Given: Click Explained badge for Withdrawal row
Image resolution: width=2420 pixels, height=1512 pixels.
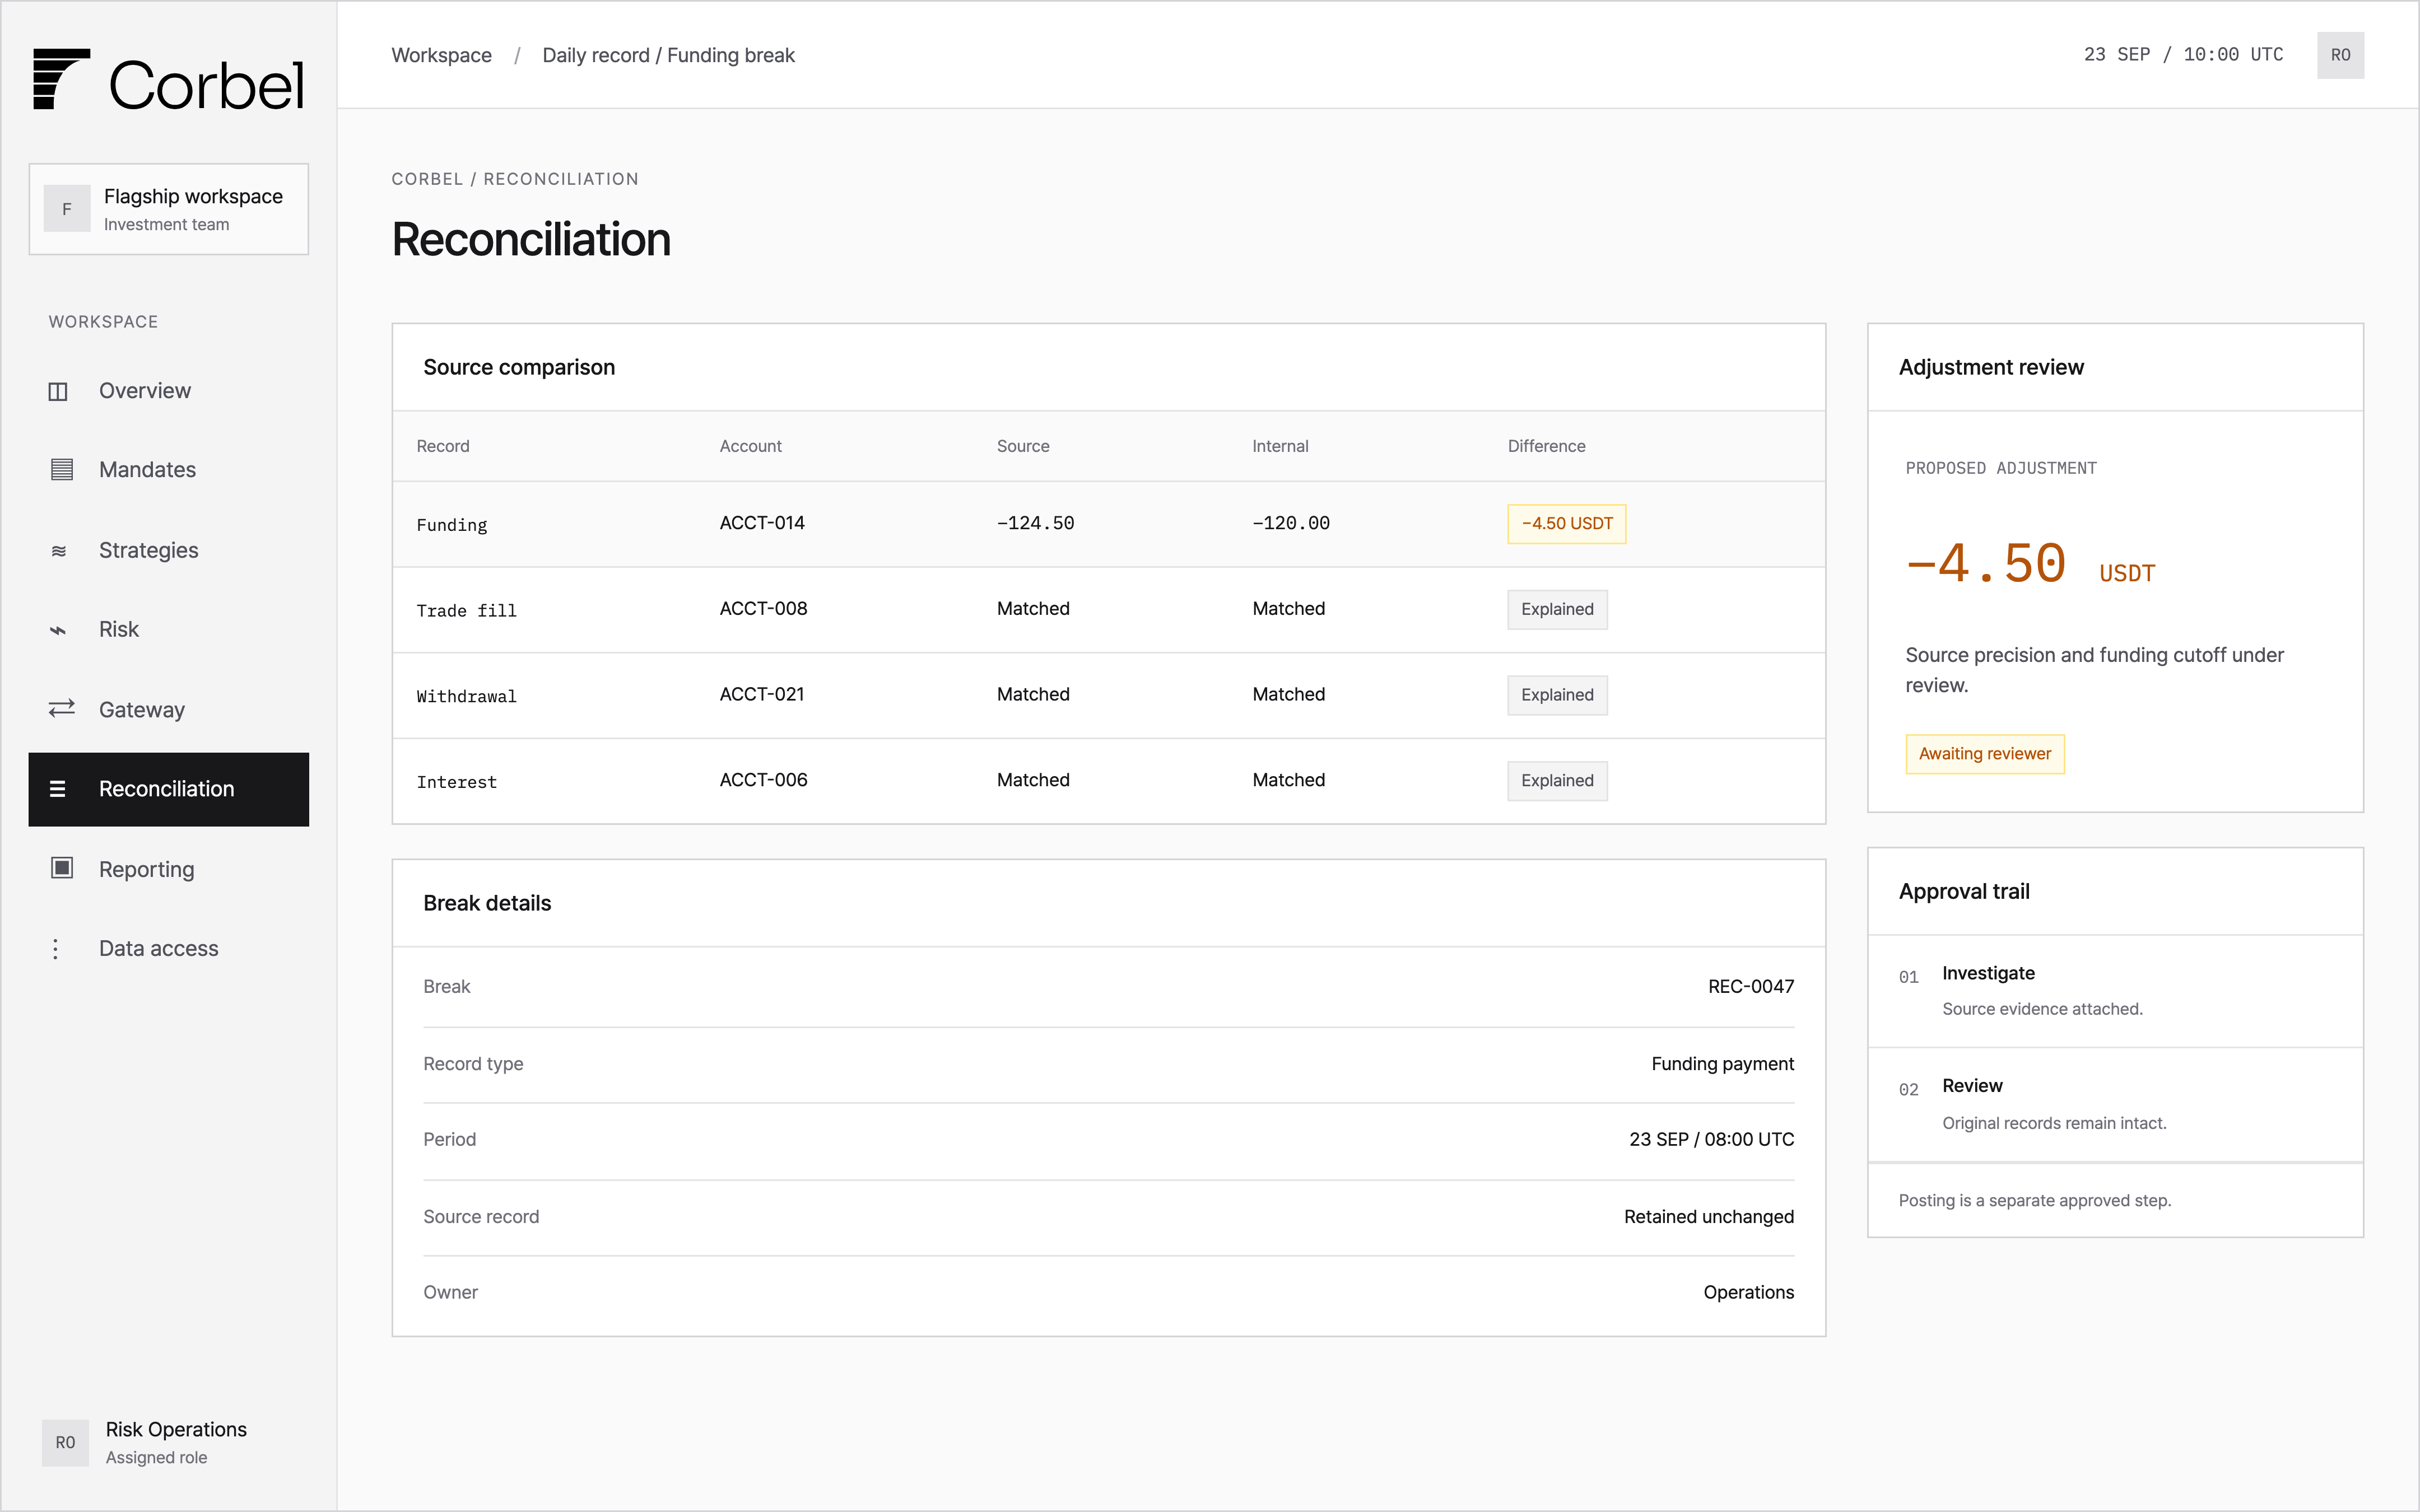Looking at the screenshot, I should click(x=1557, y=695).
